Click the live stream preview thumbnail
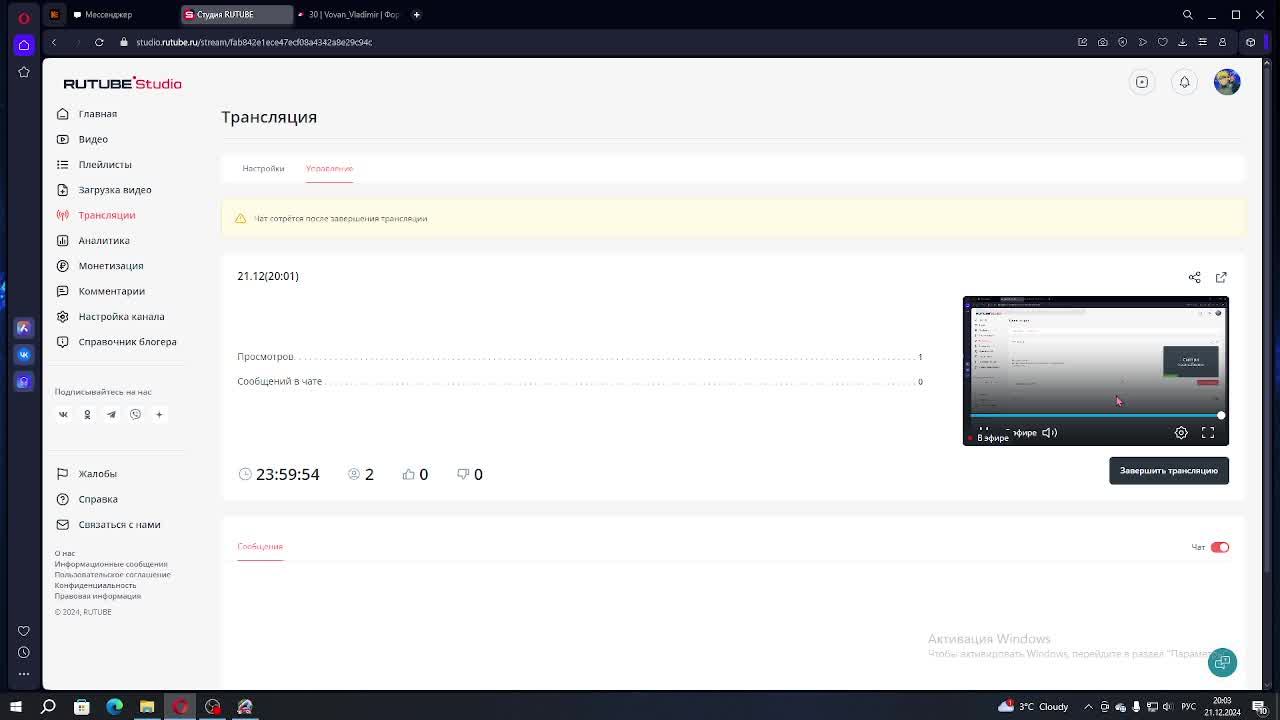 (x=1095, y=371)
